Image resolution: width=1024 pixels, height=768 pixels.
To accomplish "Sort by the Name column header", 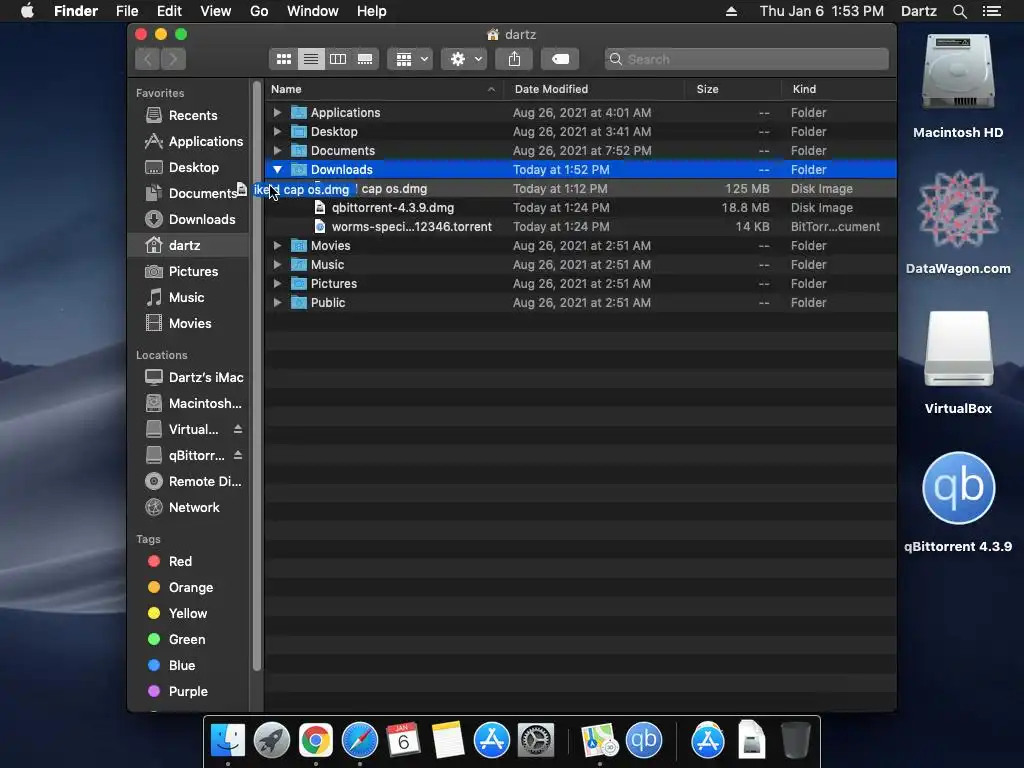I will (x=384, y=89).
